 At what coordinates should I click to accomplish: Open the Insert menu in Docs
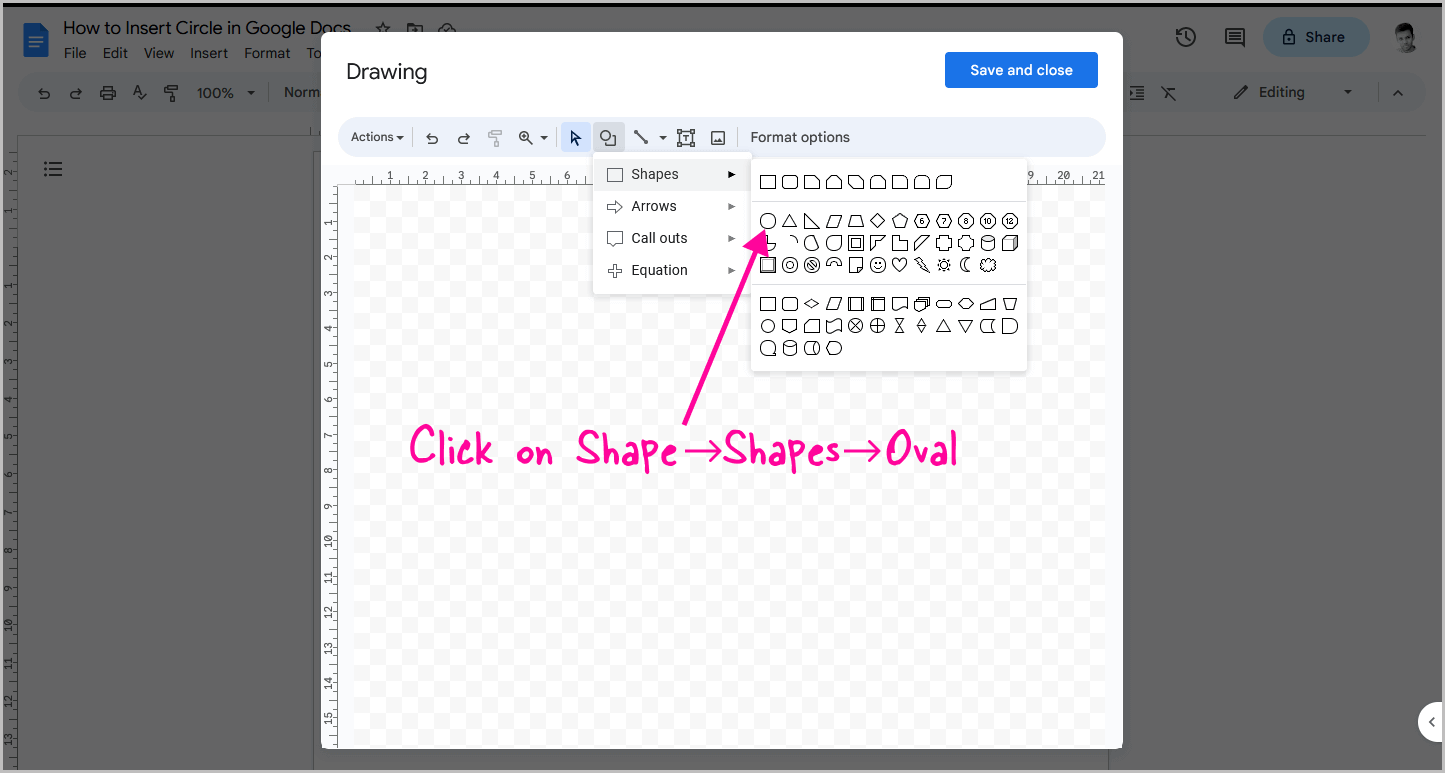[x=209, y=53]
